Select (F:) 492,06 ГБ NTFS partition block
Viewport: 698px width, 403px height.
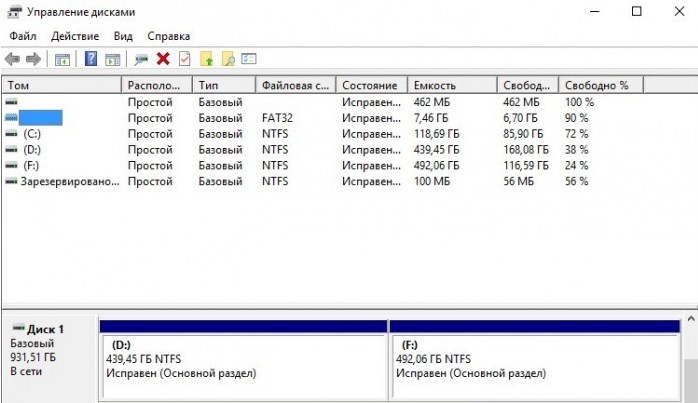535,359
